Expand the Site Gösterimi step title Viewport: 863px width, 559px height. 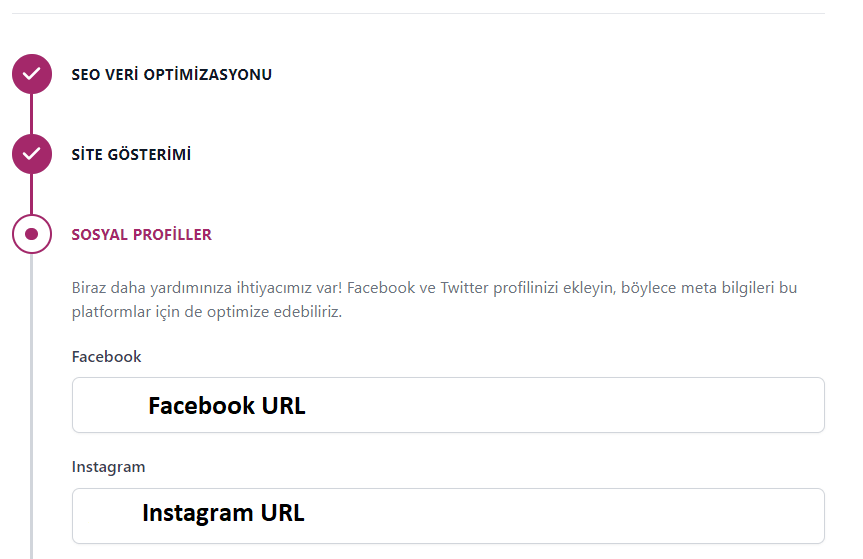(x=131, y=155)
